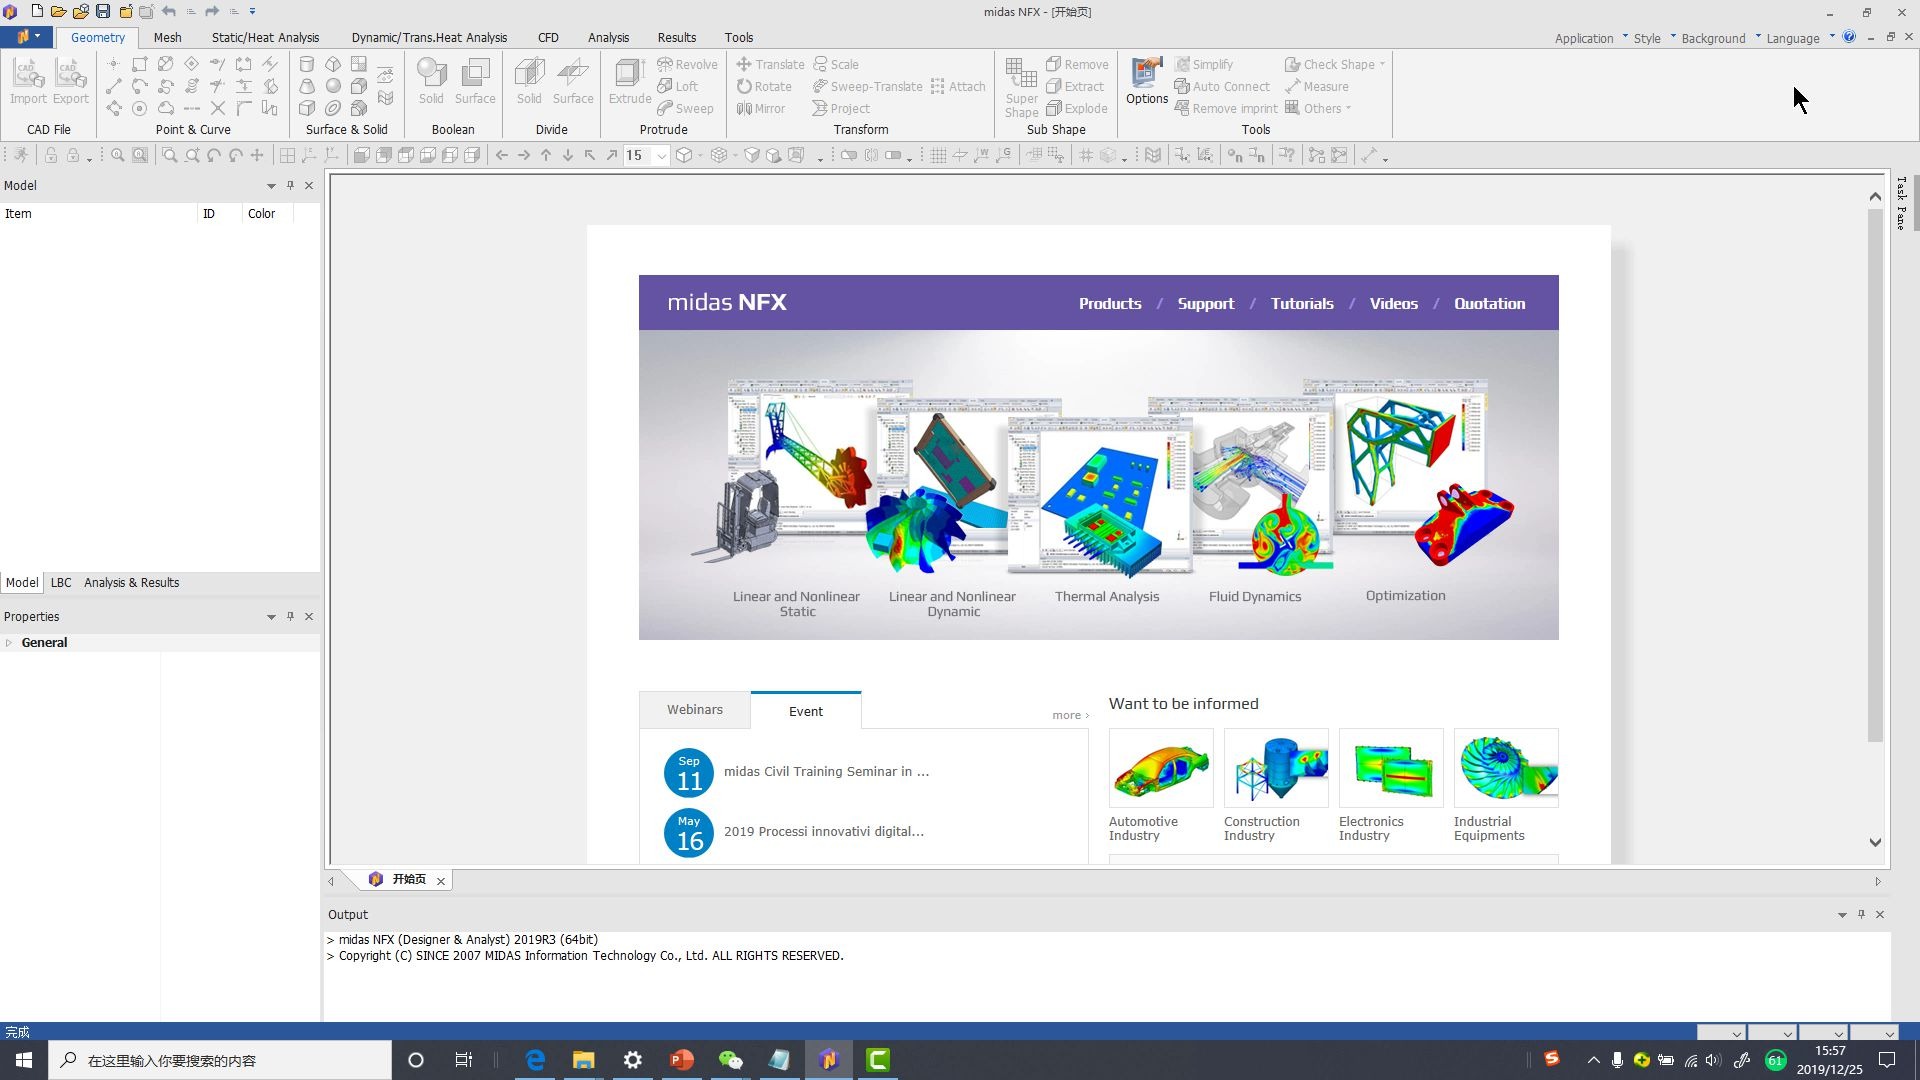Switch to the Mesh ribbon tab
Screen dimensions: 1920x1080
167,38
